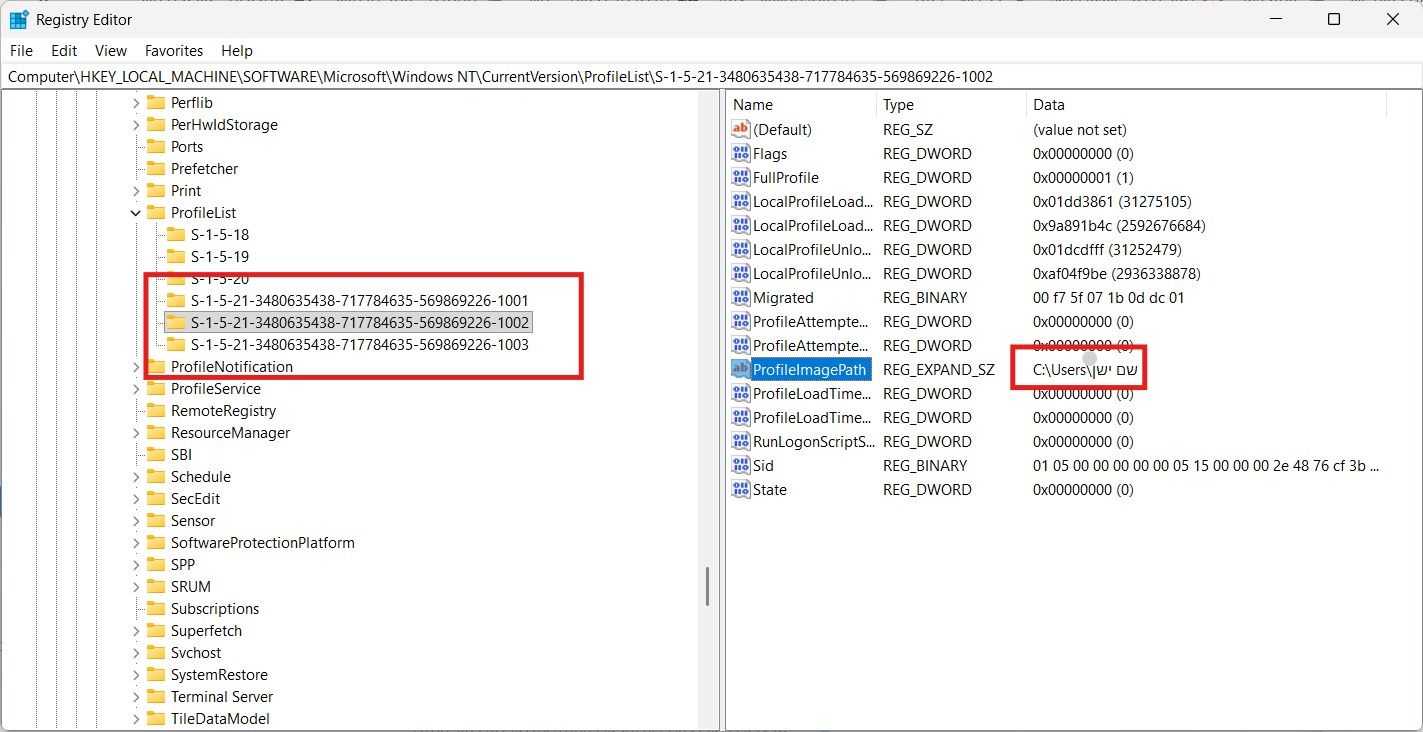1423x732 pixels.
Task: Click the SBI folder icon
Action: pyautogui.click(x=155, y=455)
